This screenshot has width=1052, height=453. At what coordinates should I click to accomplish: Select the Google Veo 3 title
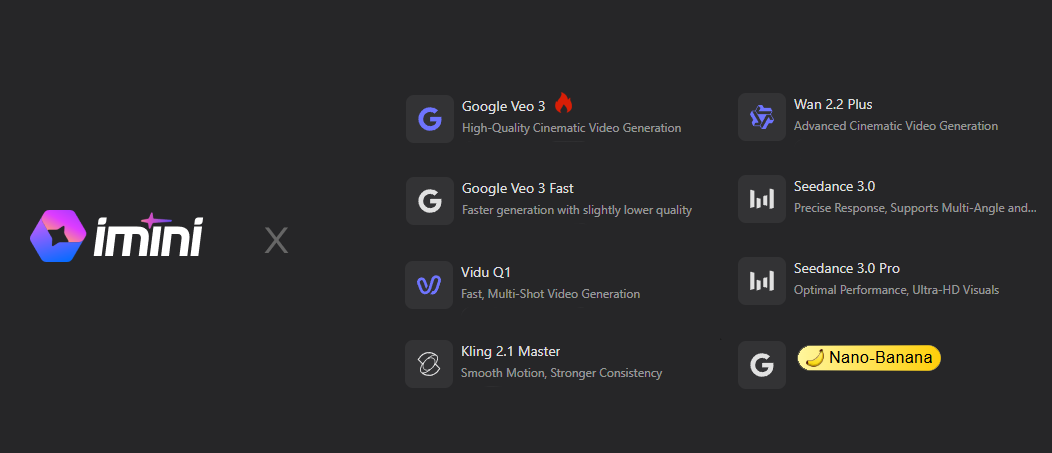tap(504, 106)
